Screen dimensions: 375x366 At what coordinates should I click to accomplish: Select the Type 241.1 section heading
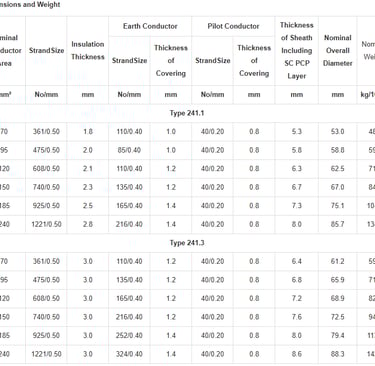[x=187, y=113]
